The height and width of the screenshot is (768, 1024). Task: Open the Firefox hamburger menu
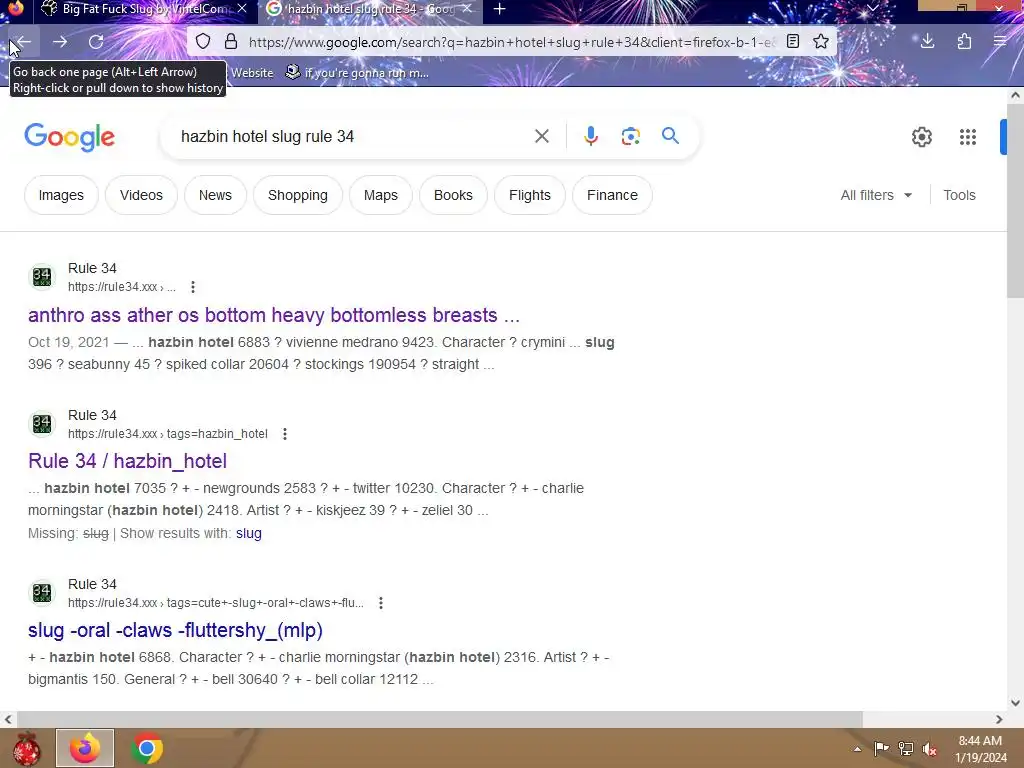1000,42
